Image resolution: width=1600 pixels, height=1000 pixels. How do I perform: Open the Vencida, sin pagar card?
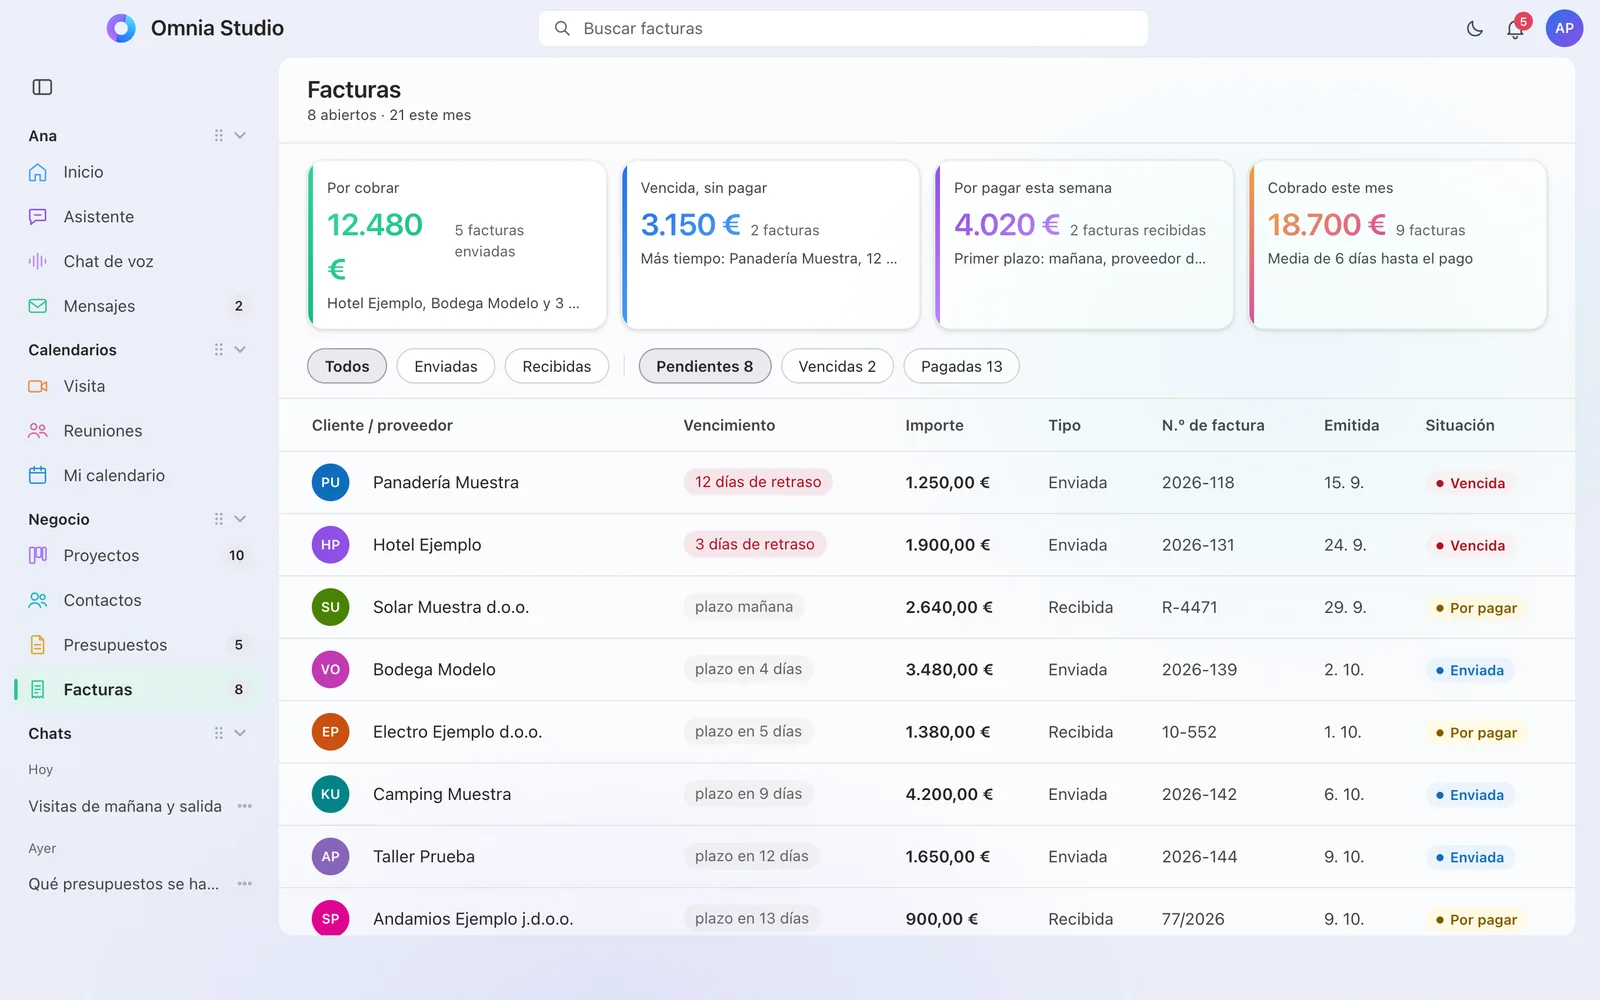point(771,245)
